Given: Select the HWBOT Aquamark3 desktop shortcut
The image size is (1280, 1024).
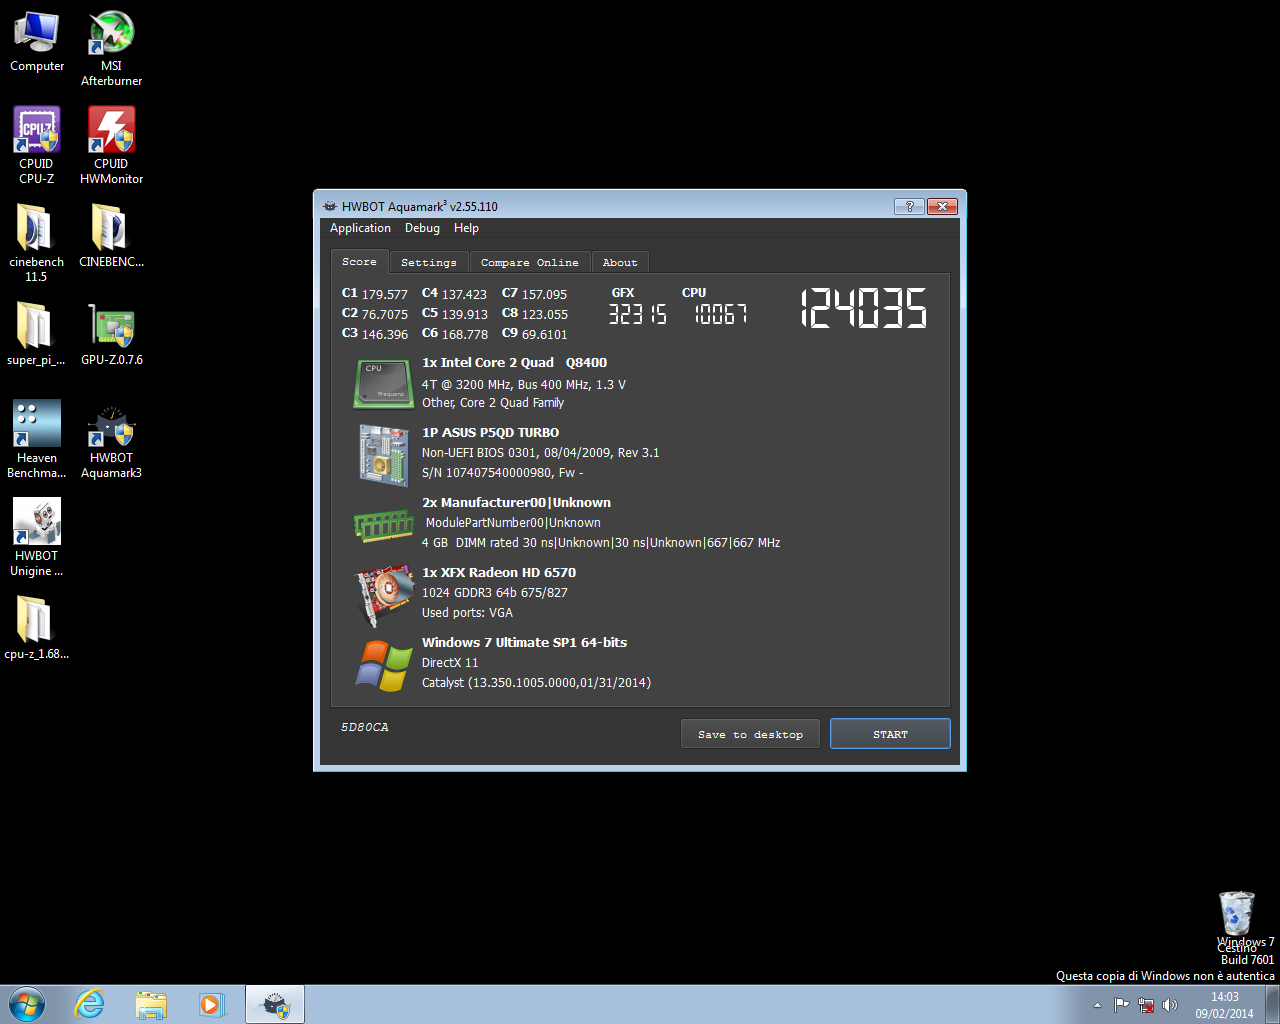Looking at the screenshot, I should (x=111, y=439).
